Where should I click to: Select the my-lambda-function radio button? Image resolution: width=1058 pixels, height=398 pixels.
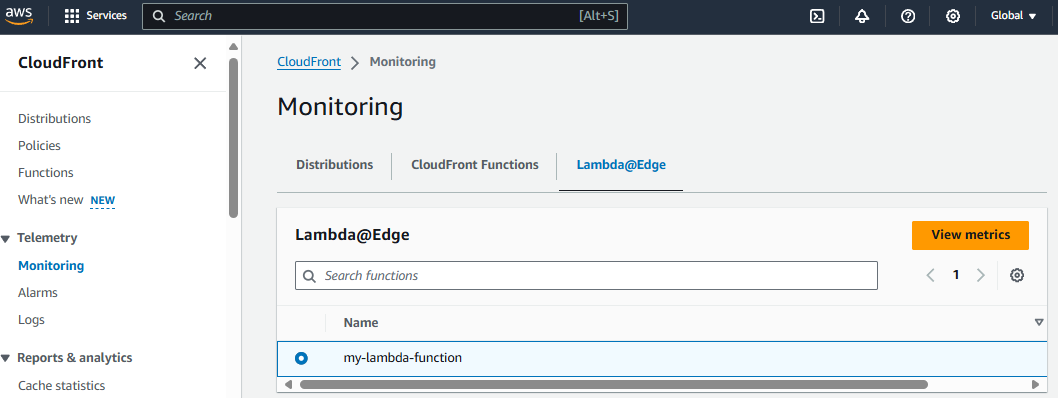point(301,358)
